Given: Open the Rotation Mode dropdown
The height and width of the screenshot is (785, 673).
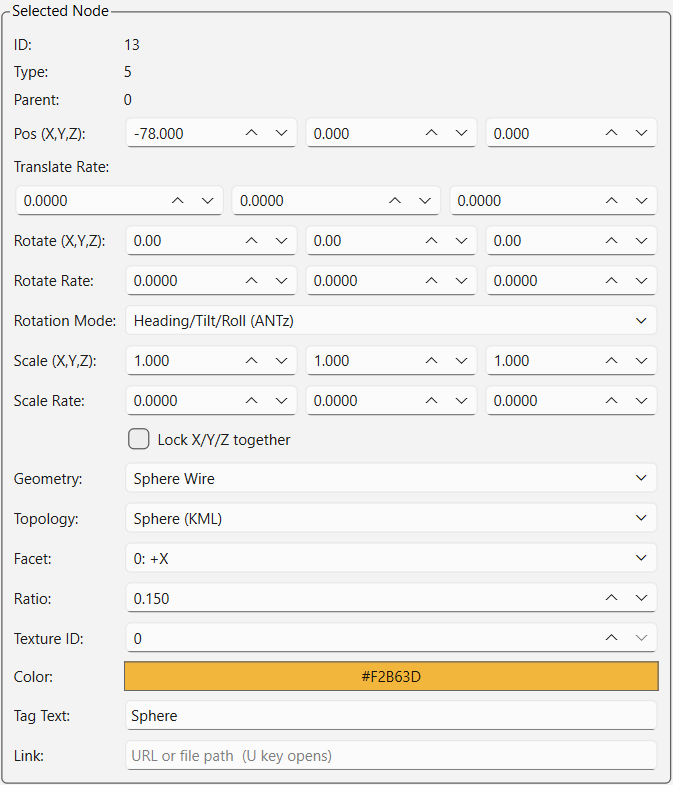Looking at the screenshot, I should click(x=391, y=320).
